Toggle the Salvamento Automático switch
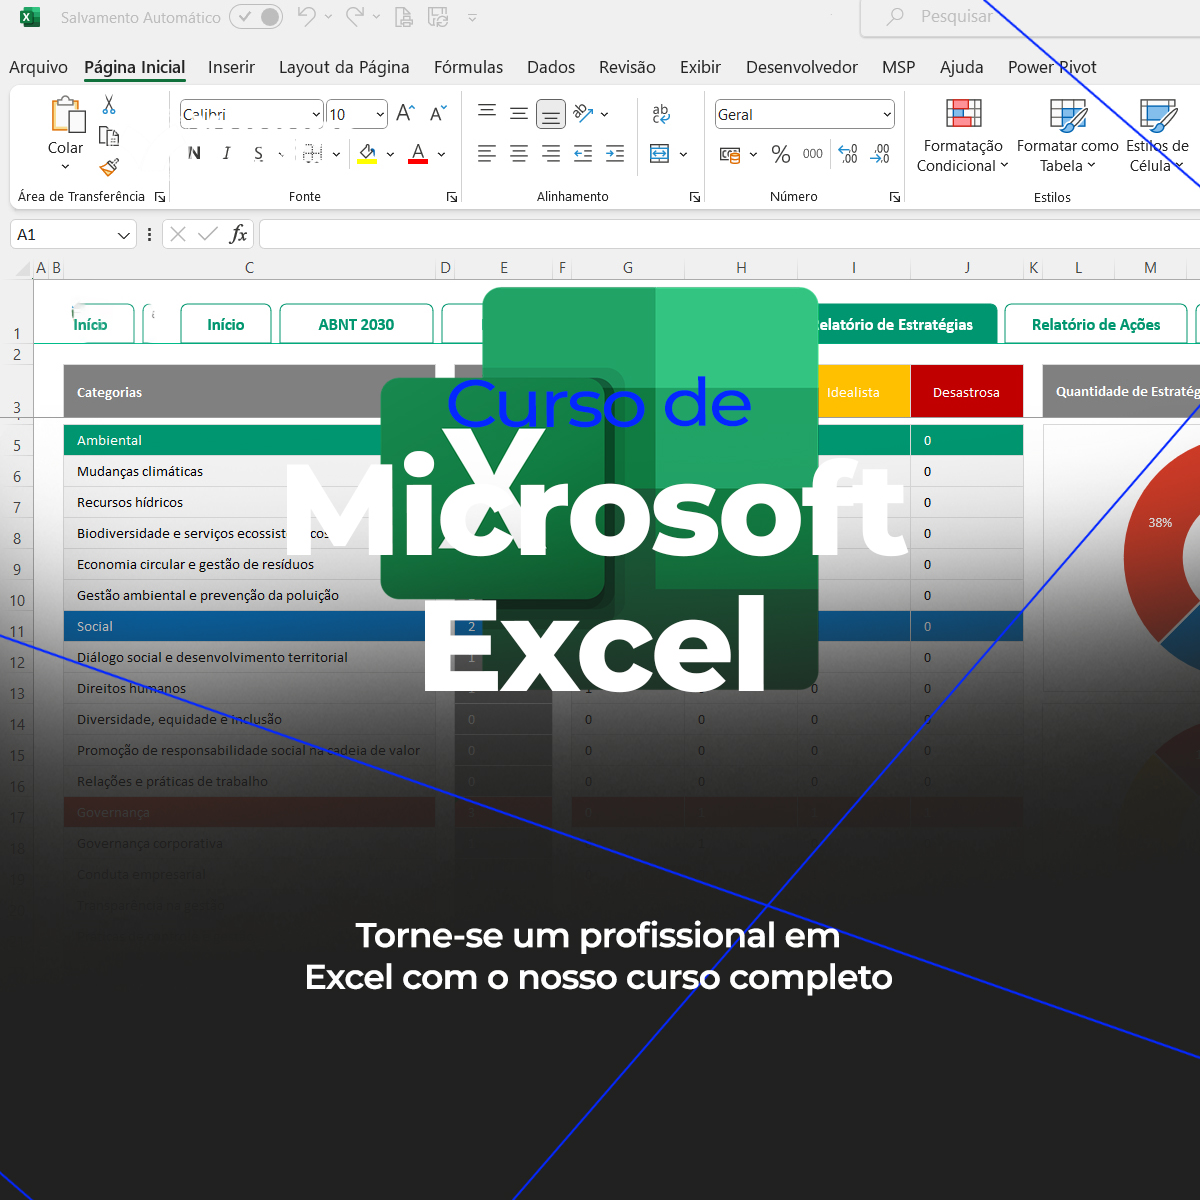 tap(256, 17)
